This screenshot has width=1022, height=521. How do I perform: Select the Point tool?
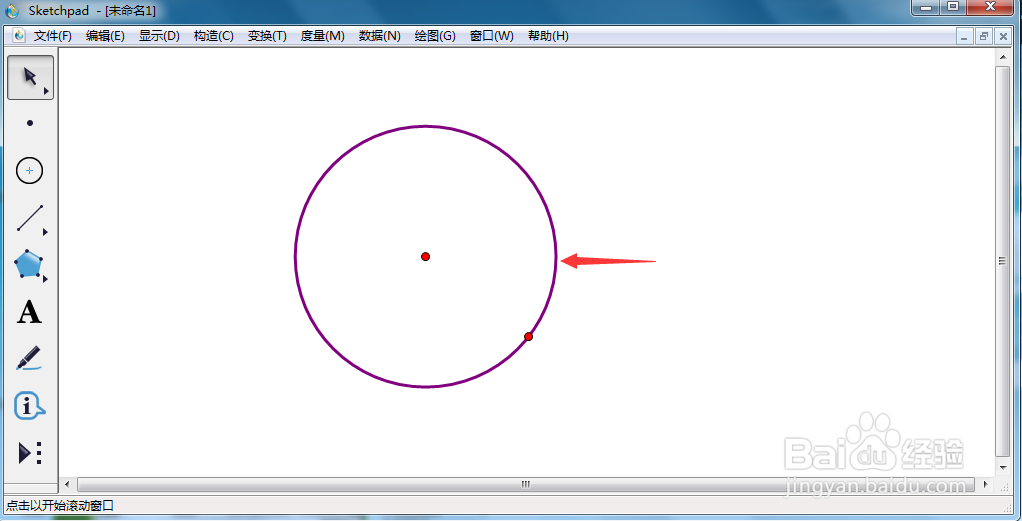[x=30, y=123]
